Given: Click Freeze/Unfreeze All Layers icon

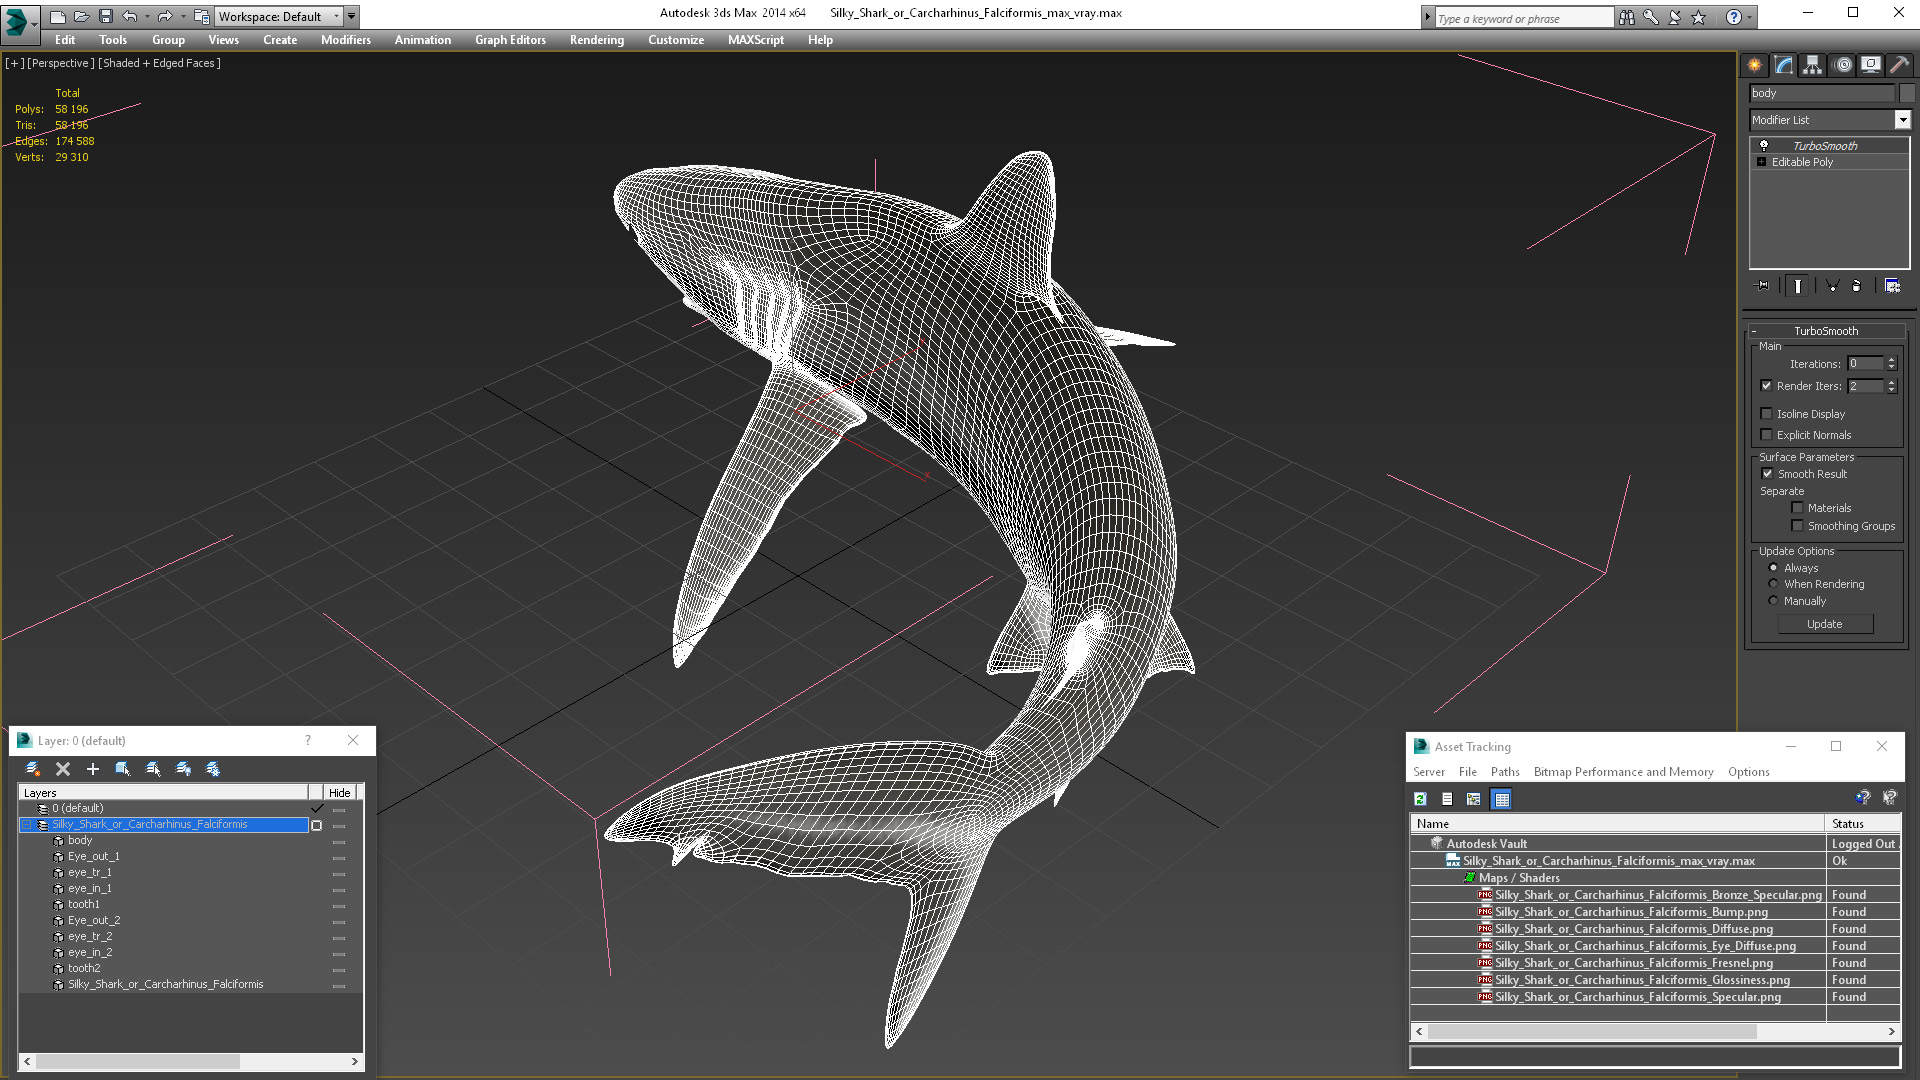Looking at the screenshot, I should point(213,769).
